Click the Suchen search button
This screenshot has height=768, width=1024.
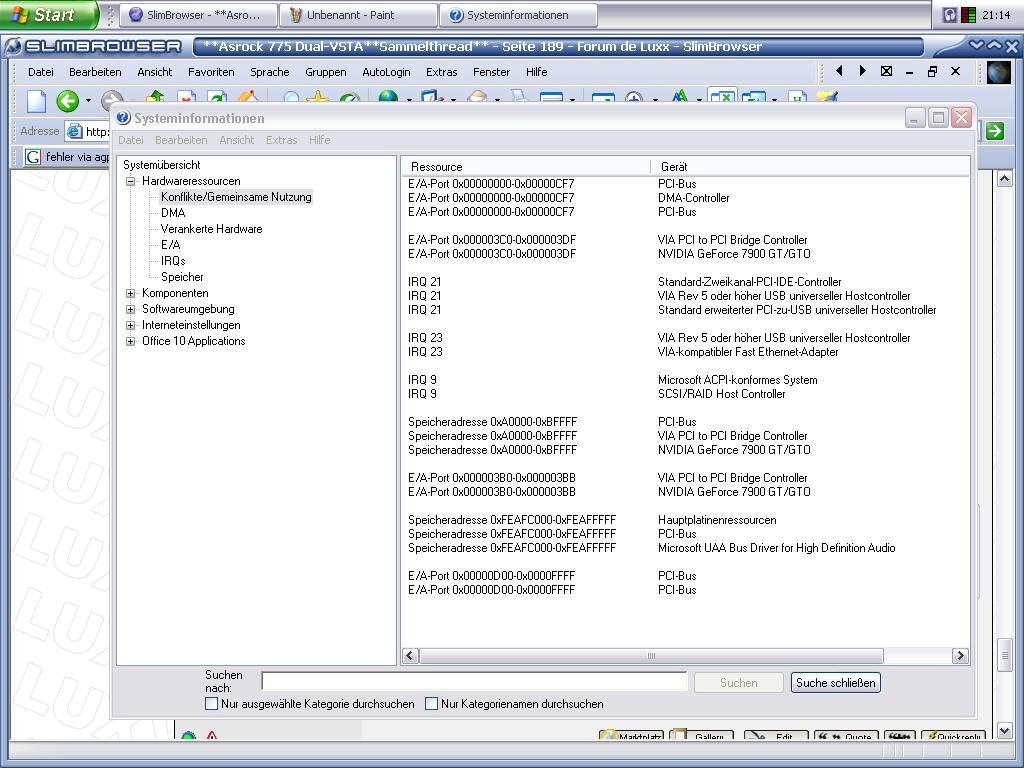pos(739,682)
